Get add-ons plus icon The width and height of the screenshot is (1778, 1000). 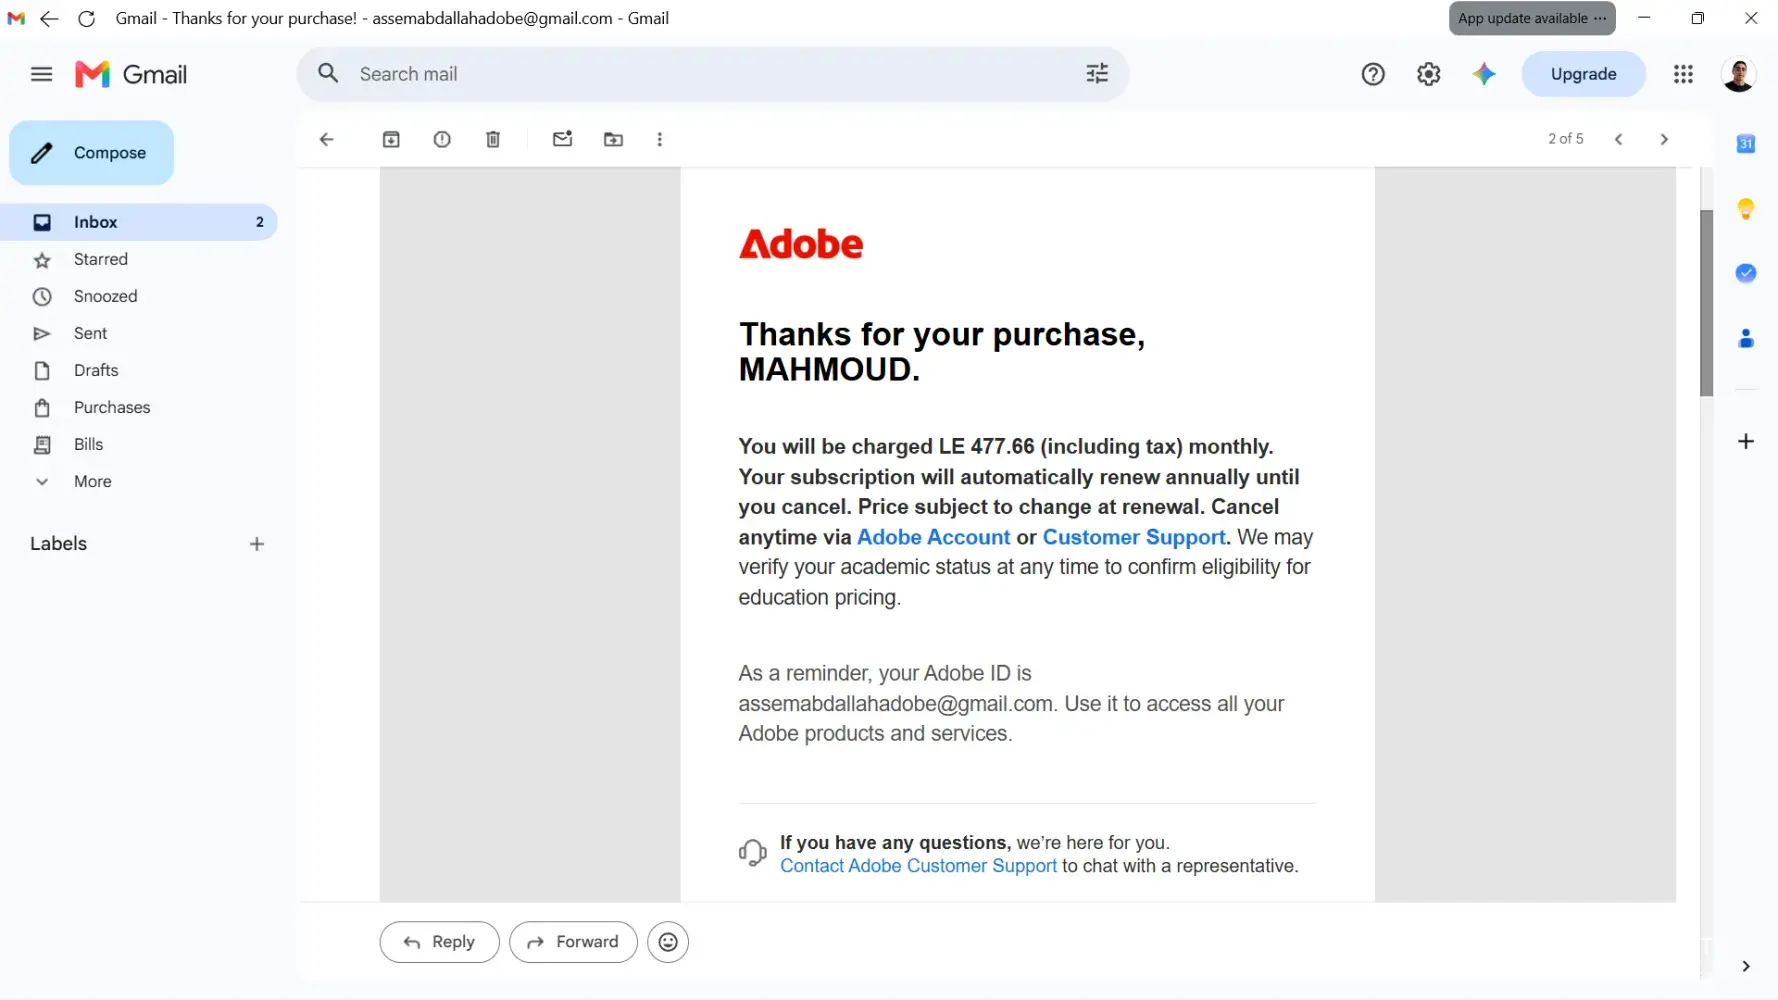tap(1746, 441)
